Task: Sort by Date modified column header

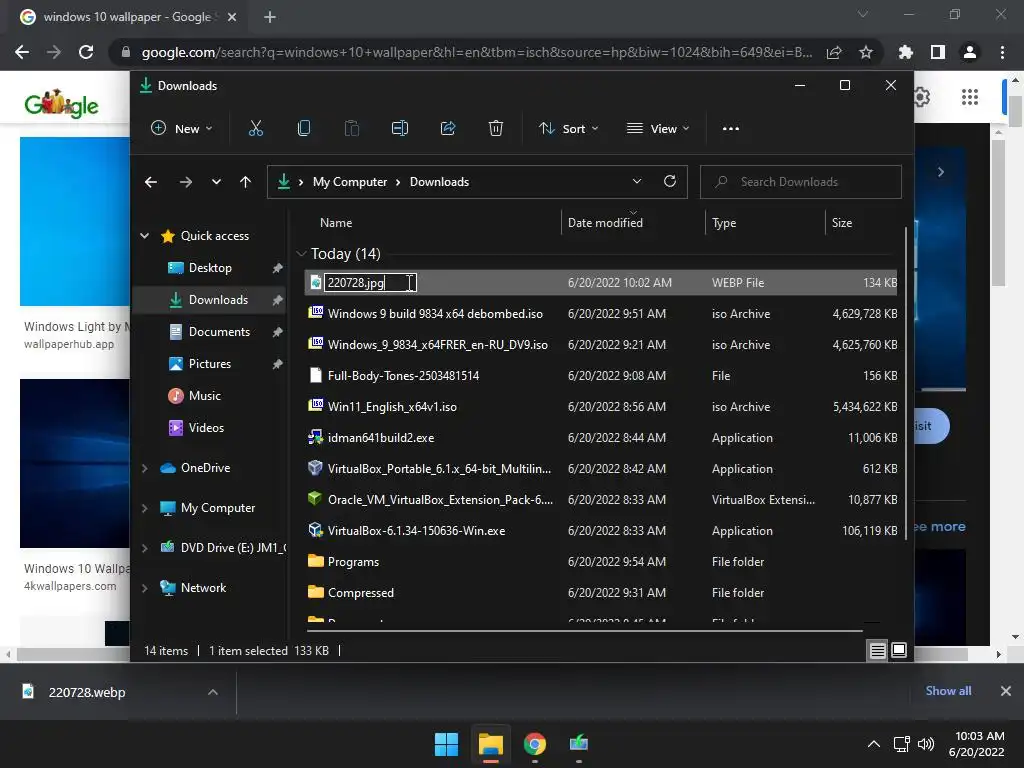Action: coord(605,223)
